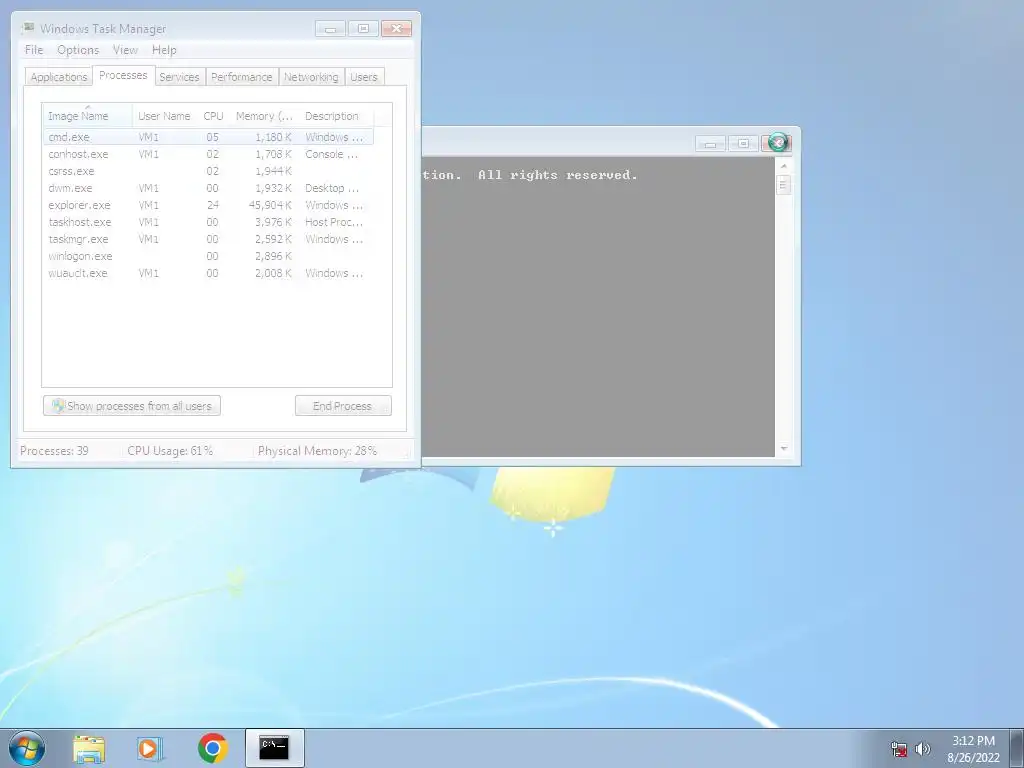Click the Task Manager title bar icon

(x=27, y=28)
